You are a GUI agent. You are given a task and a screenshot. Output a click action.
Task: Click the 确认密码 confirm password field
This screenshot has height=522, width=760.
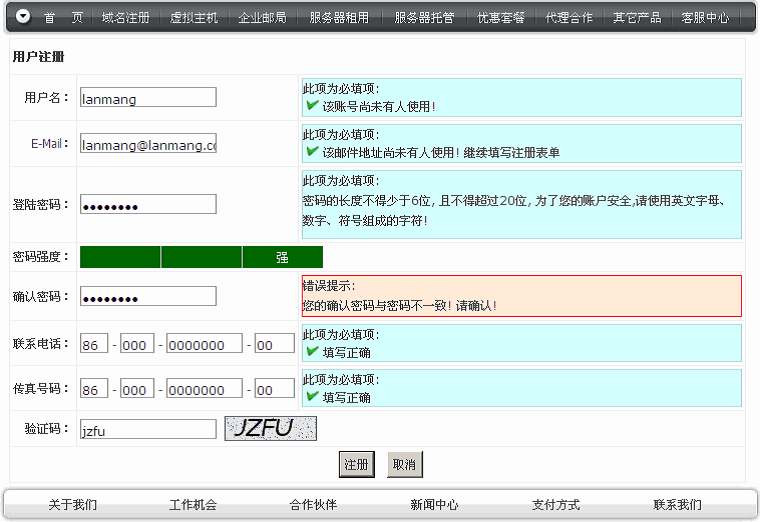pyautogui.click(x=148, y=296)
